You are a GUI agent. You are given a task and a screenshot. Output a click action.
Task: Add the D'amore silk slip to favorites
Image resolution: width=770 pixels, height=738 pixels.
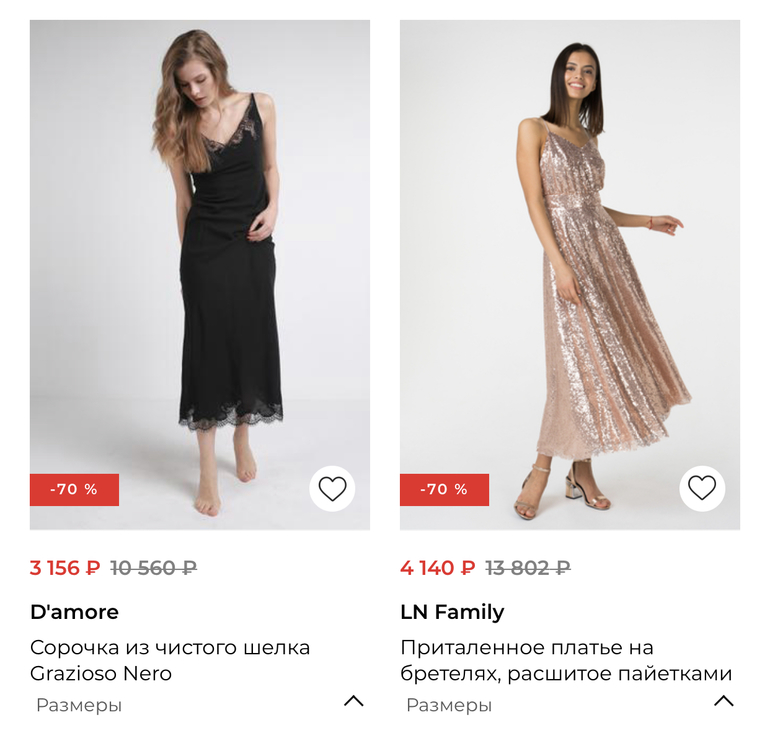coord(332,489)
